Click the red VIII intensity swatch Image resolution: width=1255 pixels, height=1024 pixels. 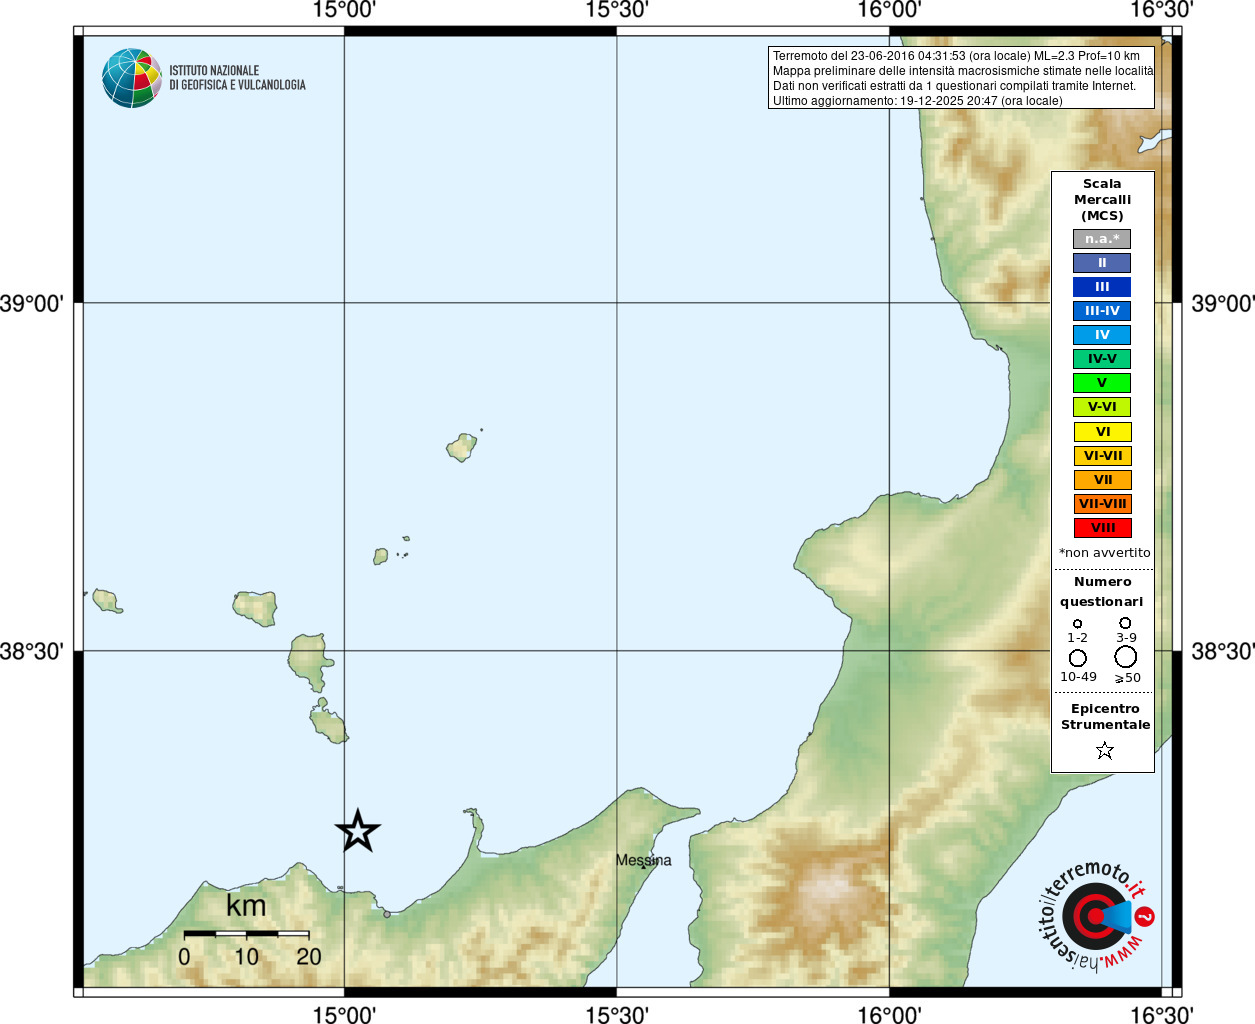pyautogui.click(x=1102, y=528)
